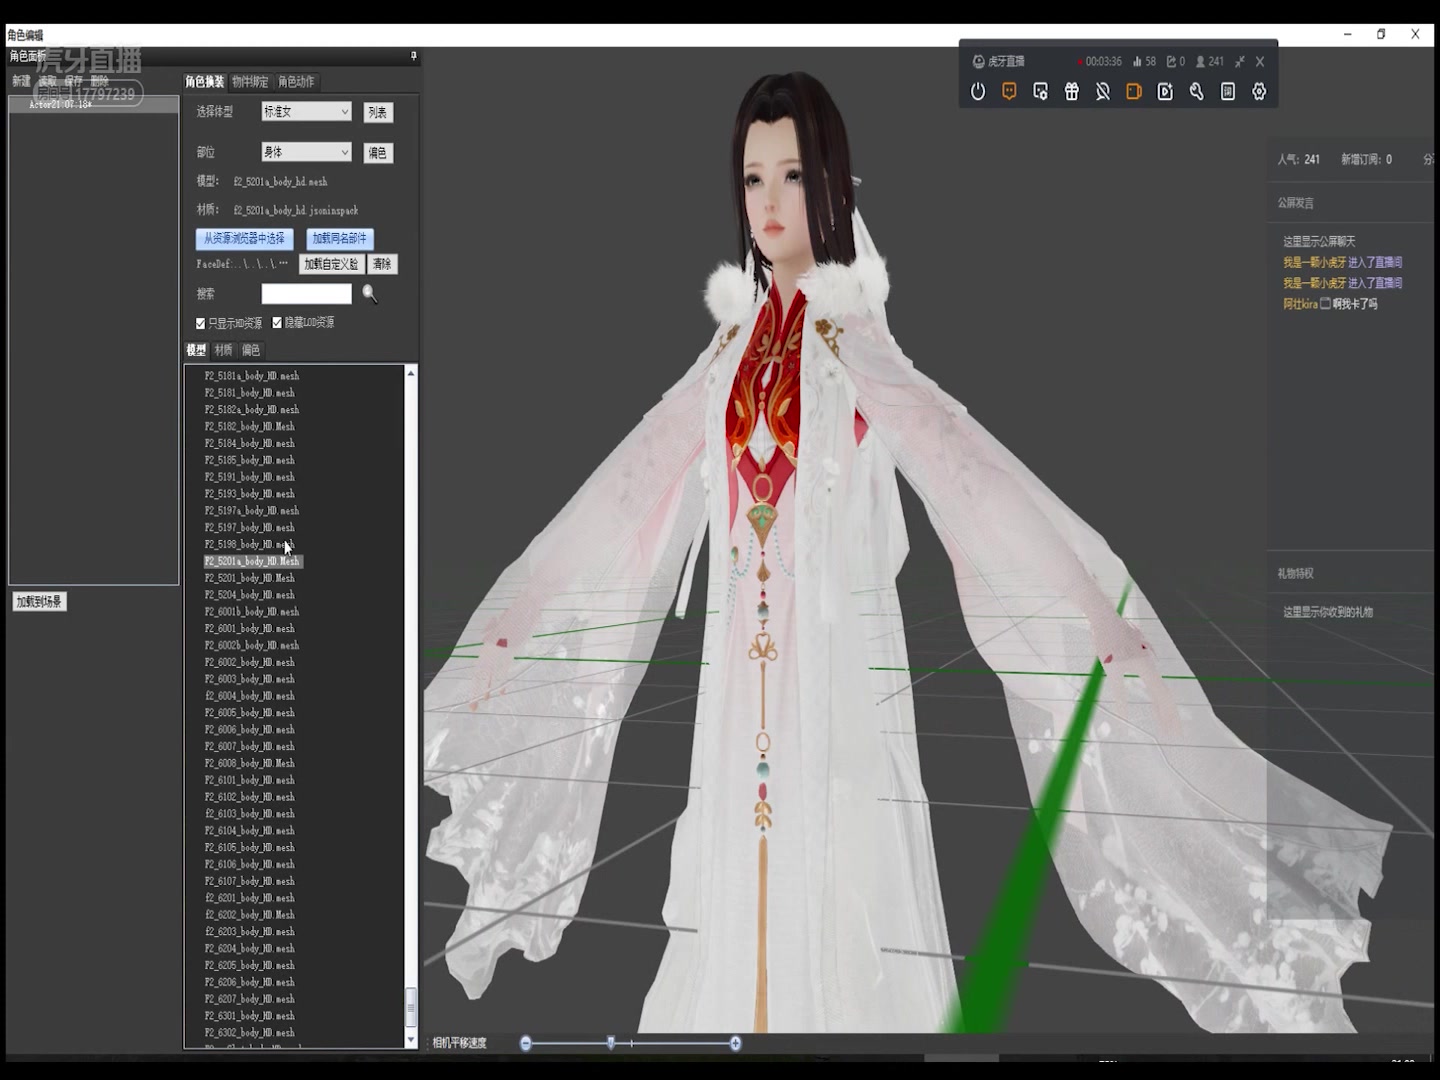Screen dimensions: 1440x1080
Task: Click 保存 in character panel menu
Action: (73, 80)
